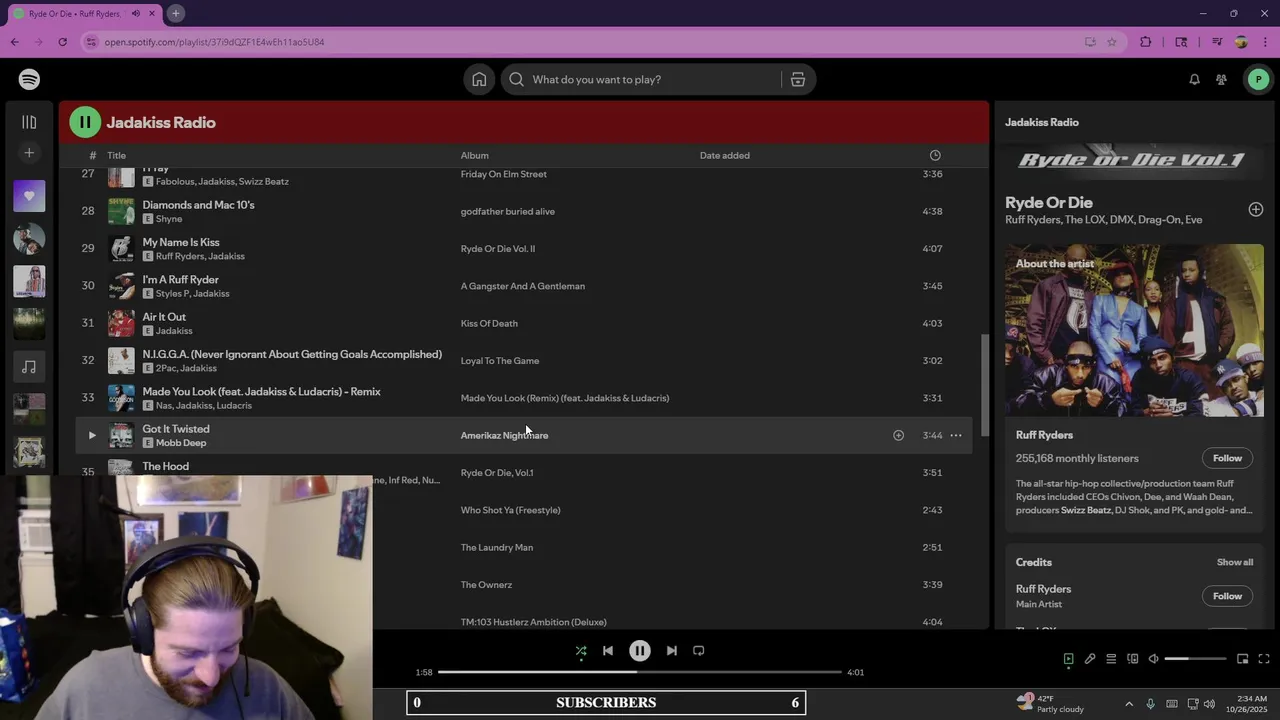Open the track Diamonds and Mac 10's
The width and height of the screenshot is (1280, 720).
pos(198,205)
